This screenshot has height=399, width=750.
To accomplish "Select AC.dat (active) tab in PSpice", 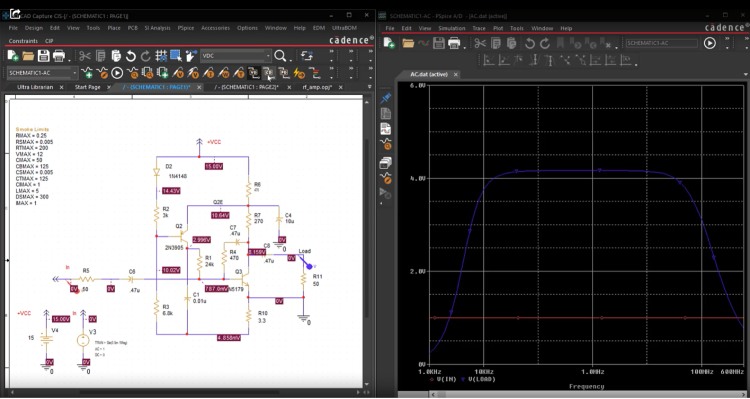I will coord(430,75).
